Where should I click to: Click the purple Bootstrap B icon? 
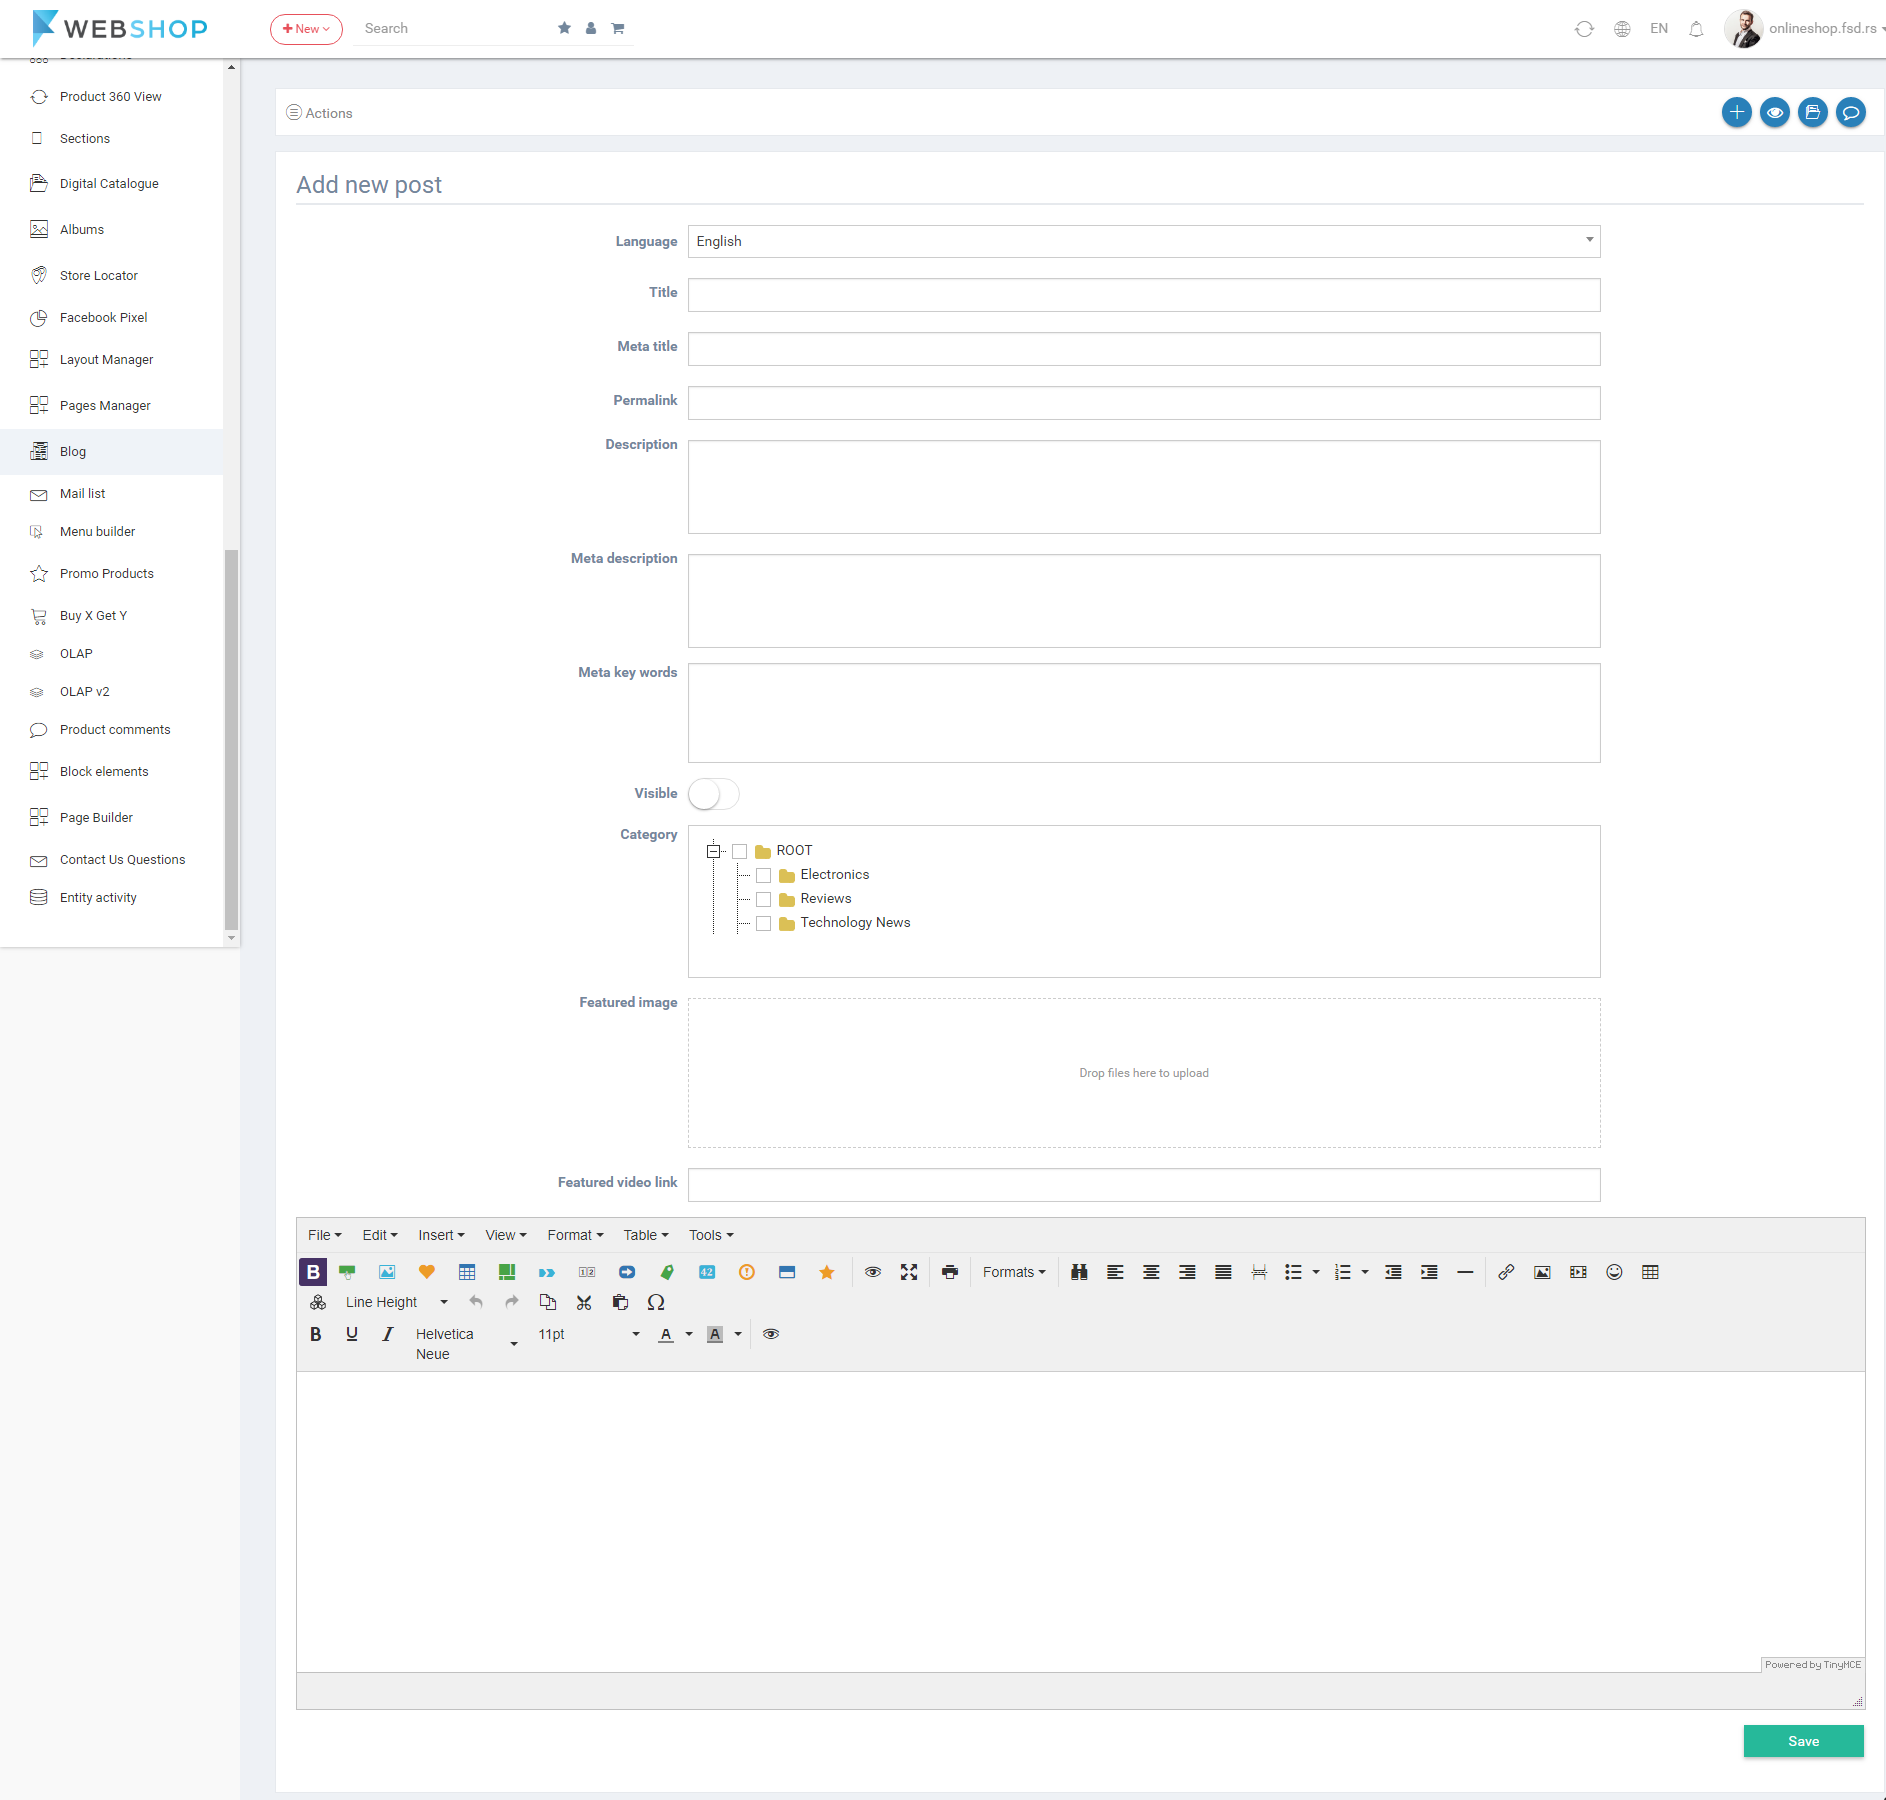pyautogui.click(x=313, y=1272)
